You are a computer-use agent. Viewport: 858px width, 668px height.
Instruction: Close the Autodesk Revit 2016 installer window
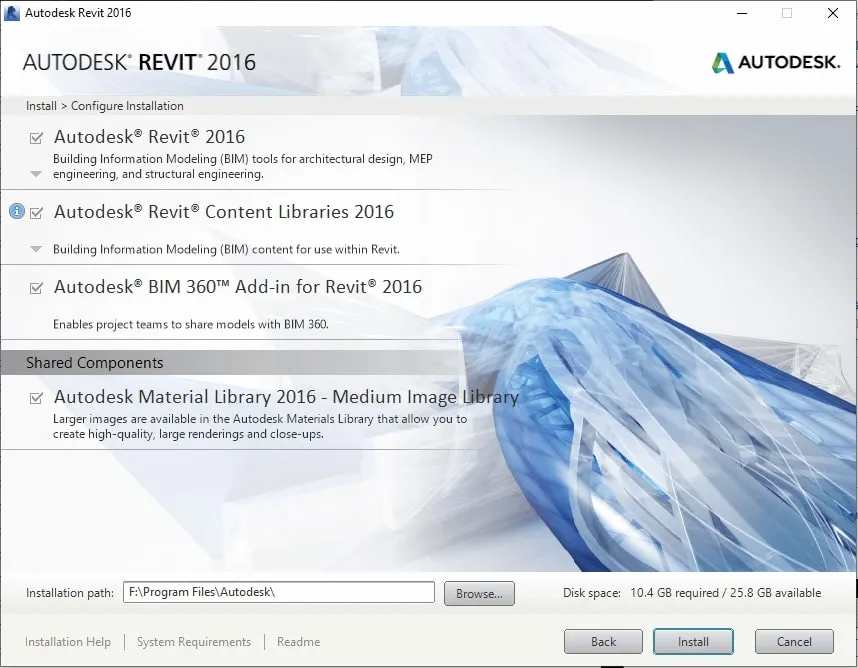click(x=832, y=13)
